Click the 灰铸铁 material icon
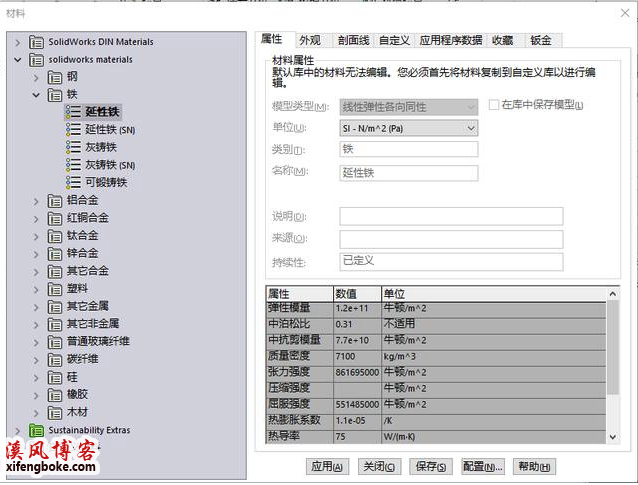 coord(73,147)
